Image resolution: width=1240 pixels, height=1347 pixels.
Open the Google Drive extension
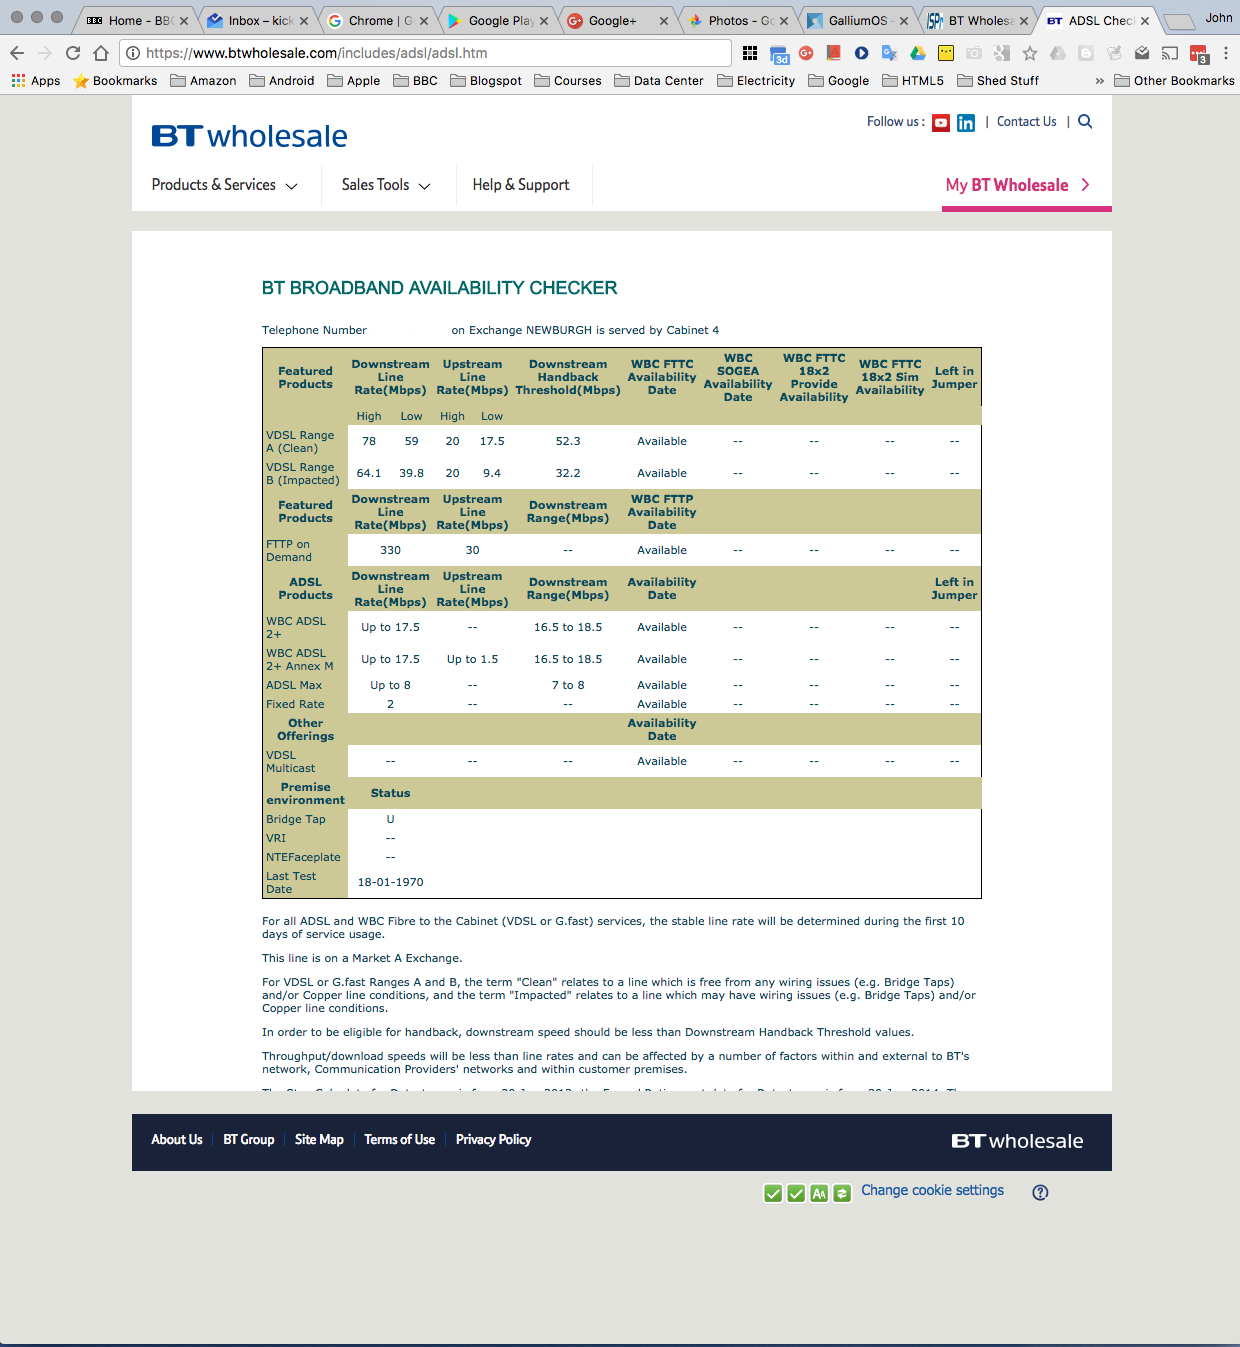pyautogui.click(x=916, y=53)
